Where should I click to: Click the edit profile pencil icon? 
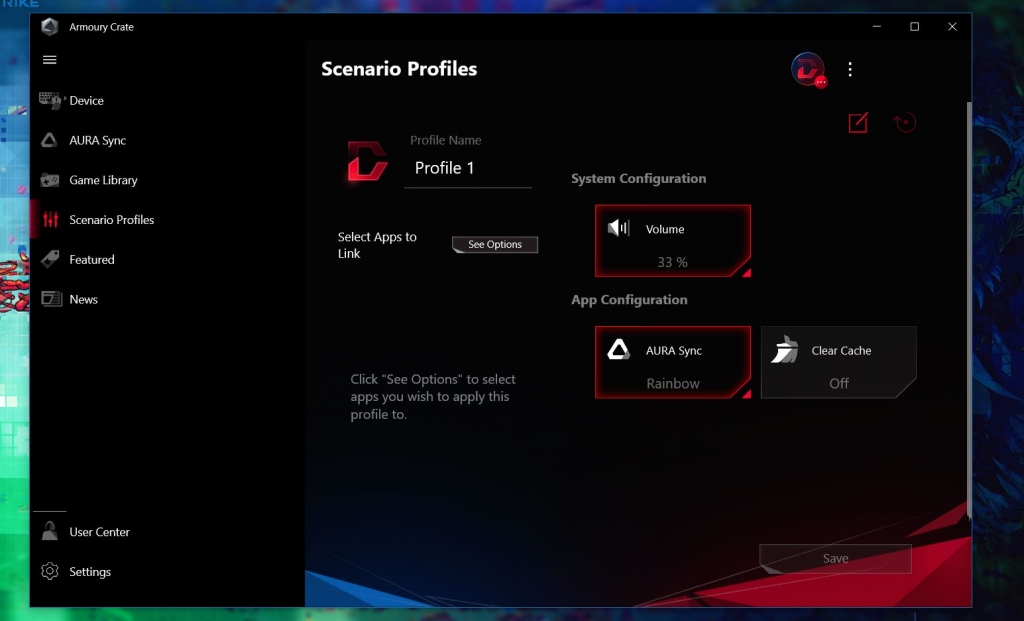click(x=858, y=123)
